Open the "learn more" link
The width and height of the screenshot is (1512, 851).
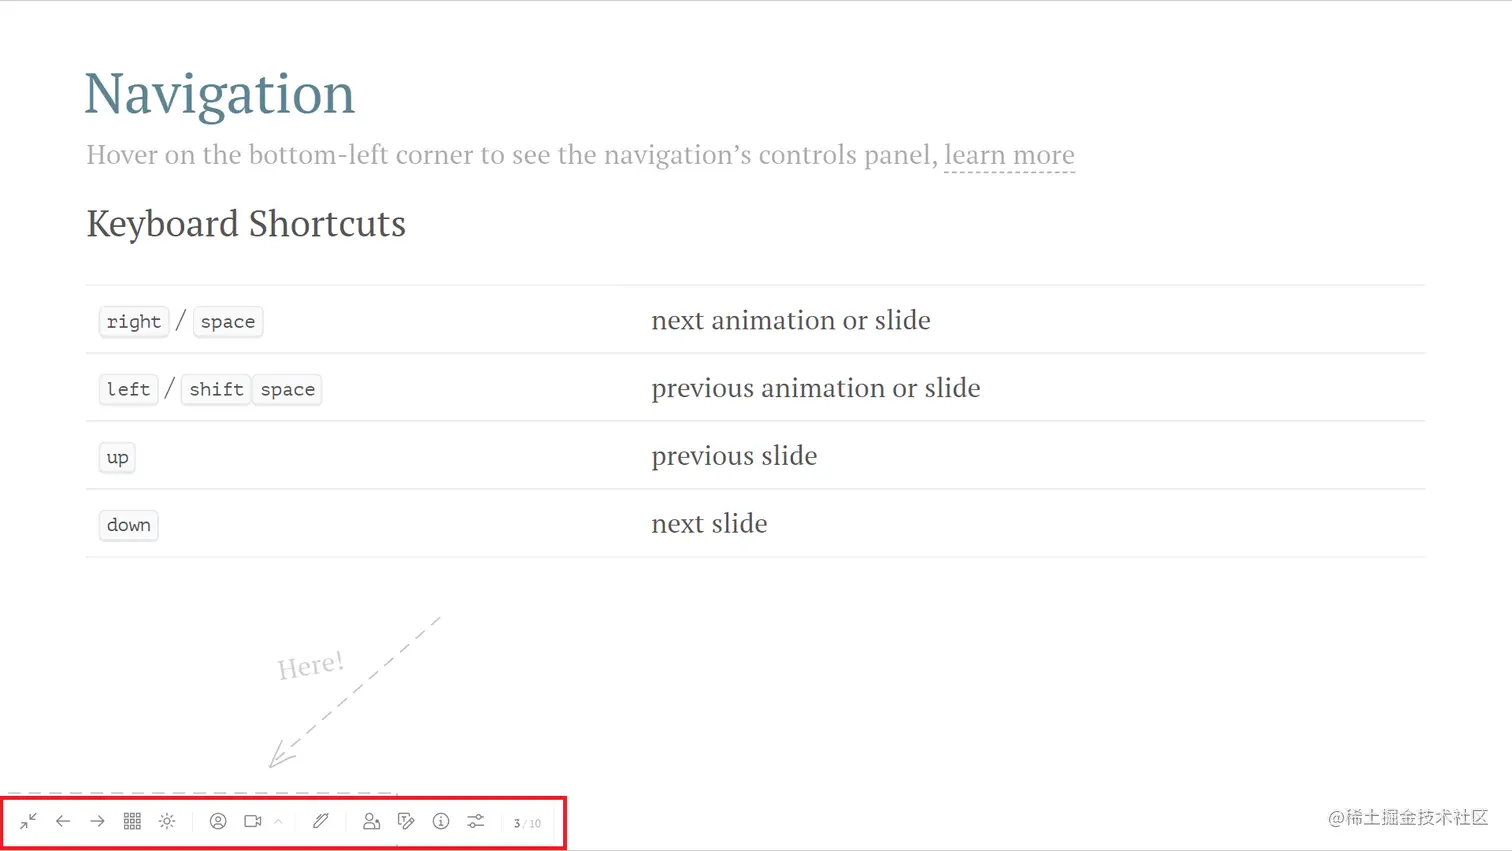pyautogui.click(x=1009, y=155)
